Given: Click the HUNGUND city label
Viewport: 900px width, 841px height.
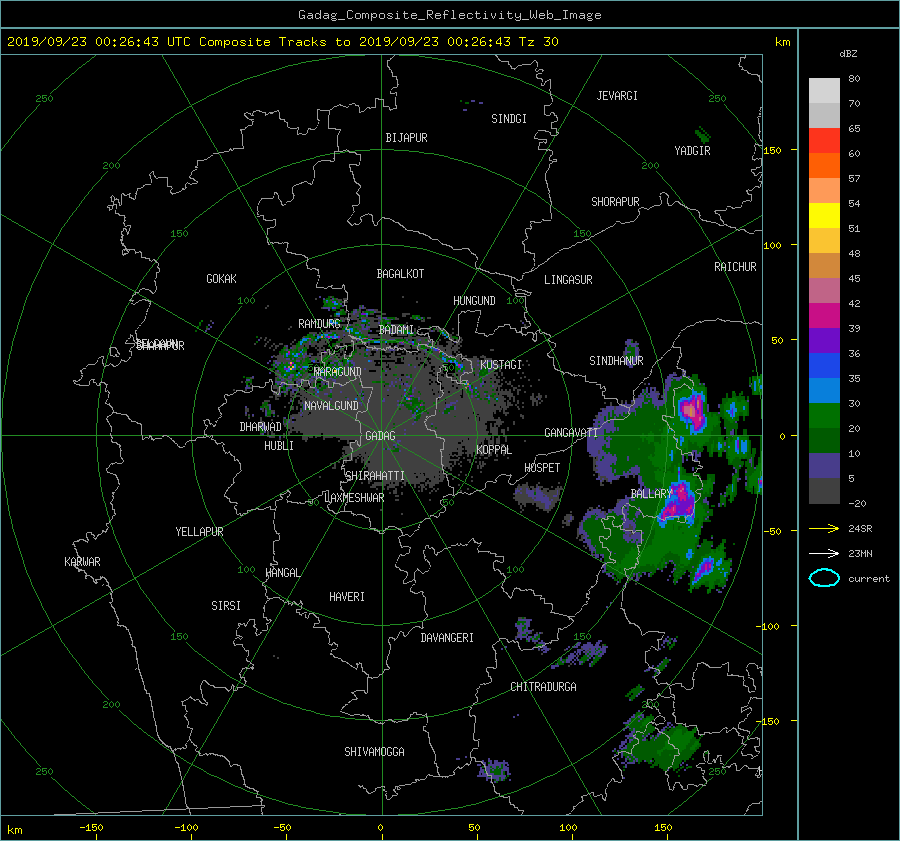Looking at the screenshot, I should coord(474,301).
